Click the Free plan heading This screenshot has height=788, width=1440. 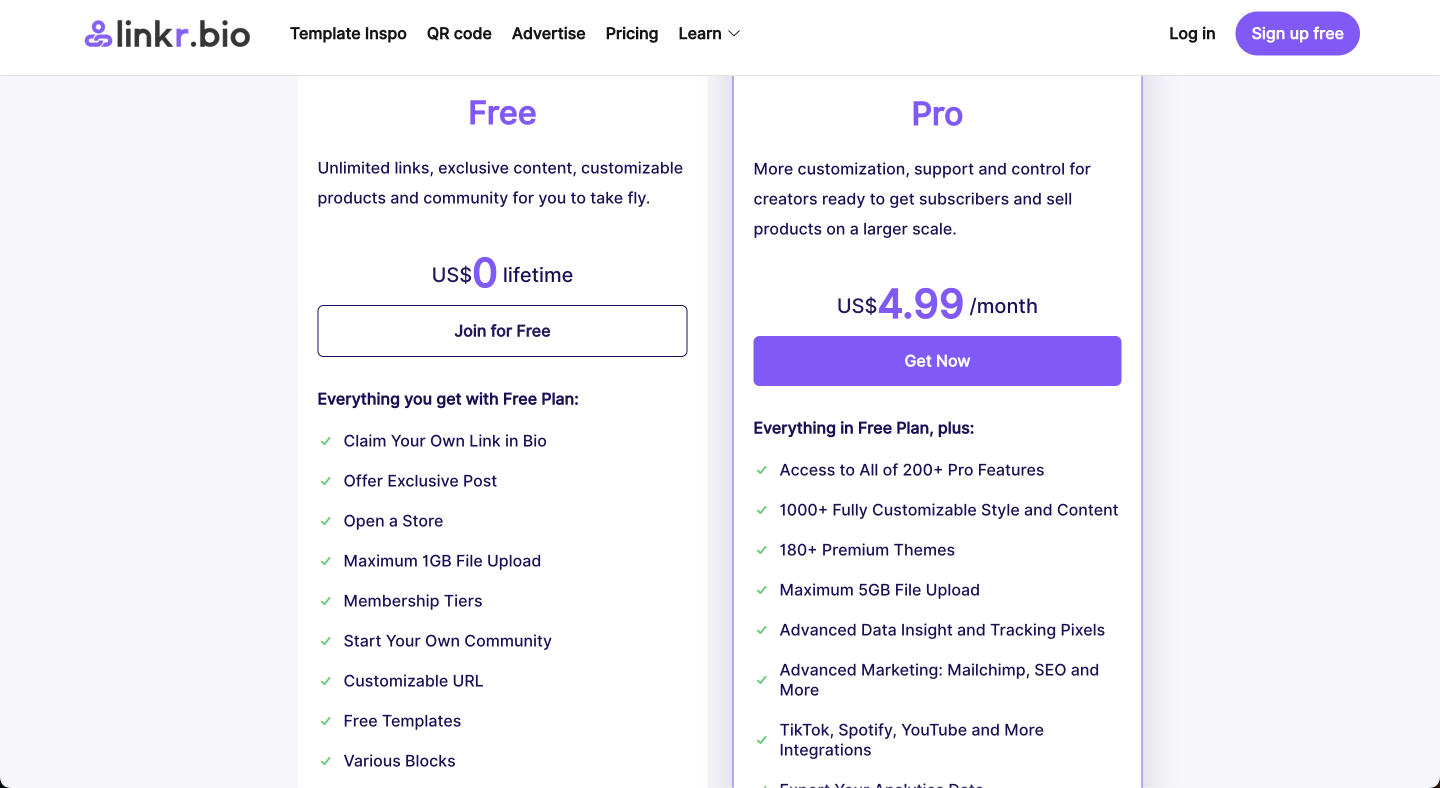point(502,113)
